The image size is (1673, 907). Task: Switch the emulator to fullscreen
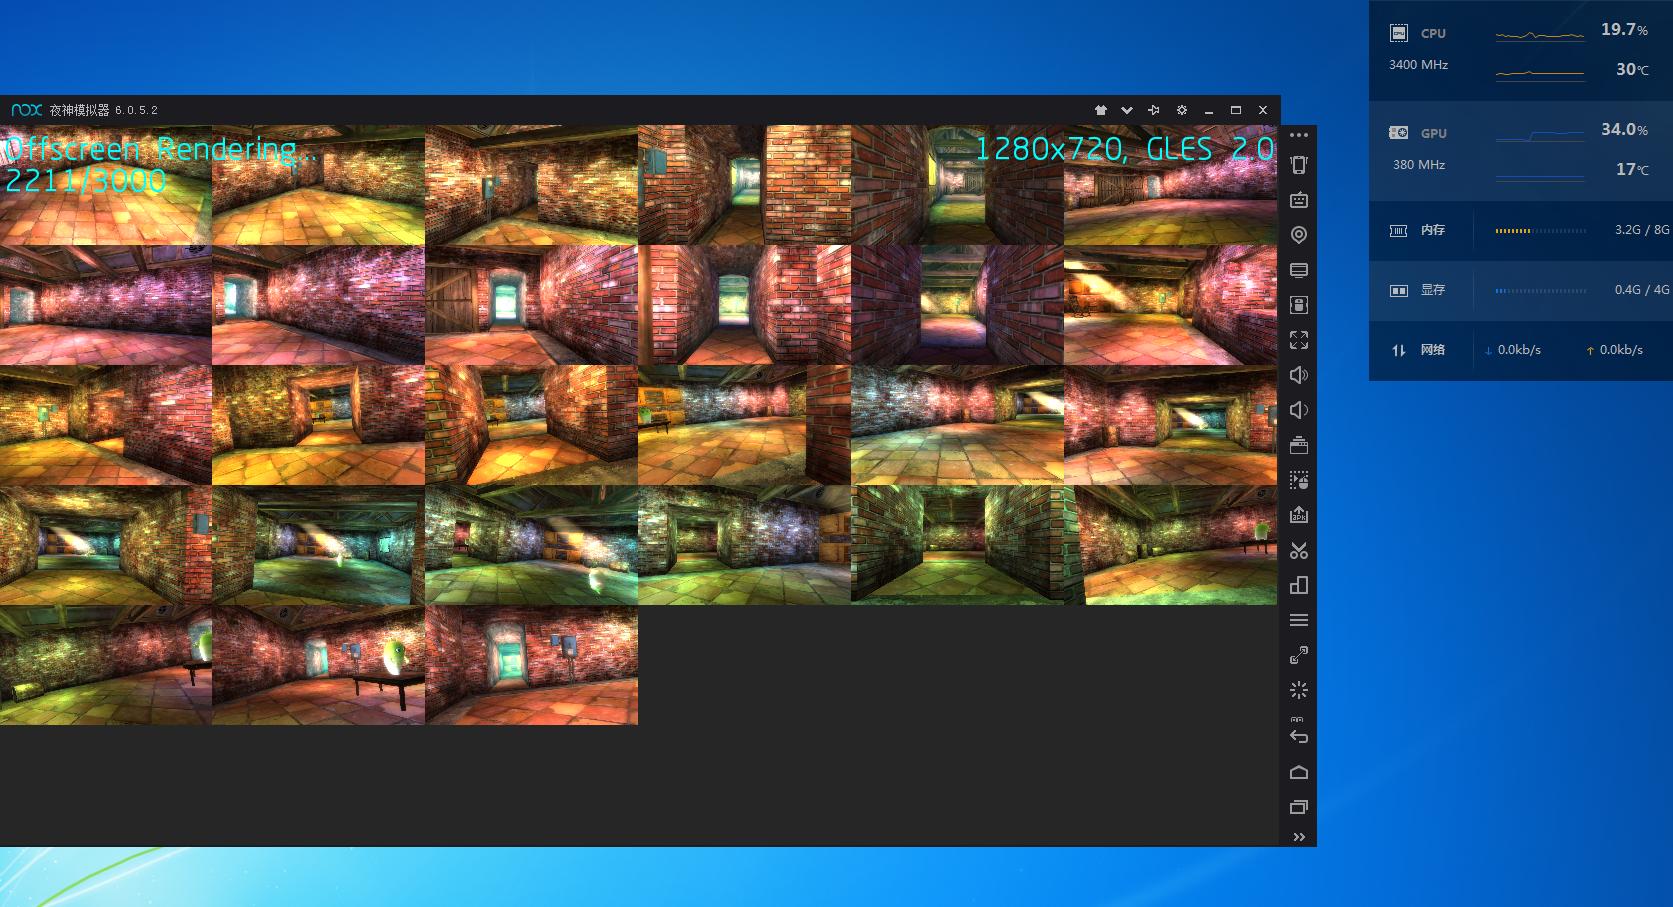click(x=1298, y=340)
